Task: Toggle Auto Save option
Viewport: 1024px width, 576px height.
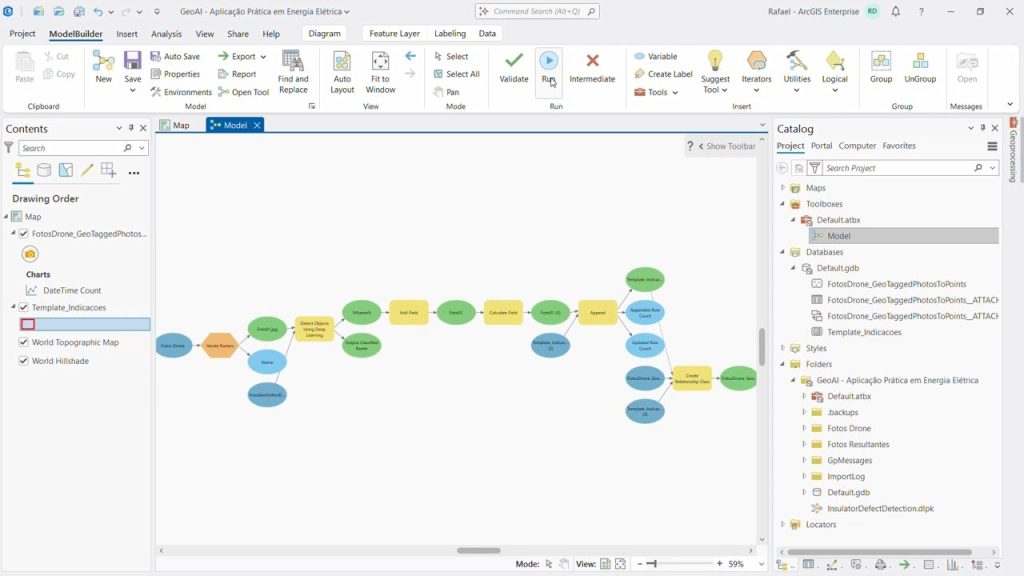Action: pyautogui.click(x=175, y=56)
